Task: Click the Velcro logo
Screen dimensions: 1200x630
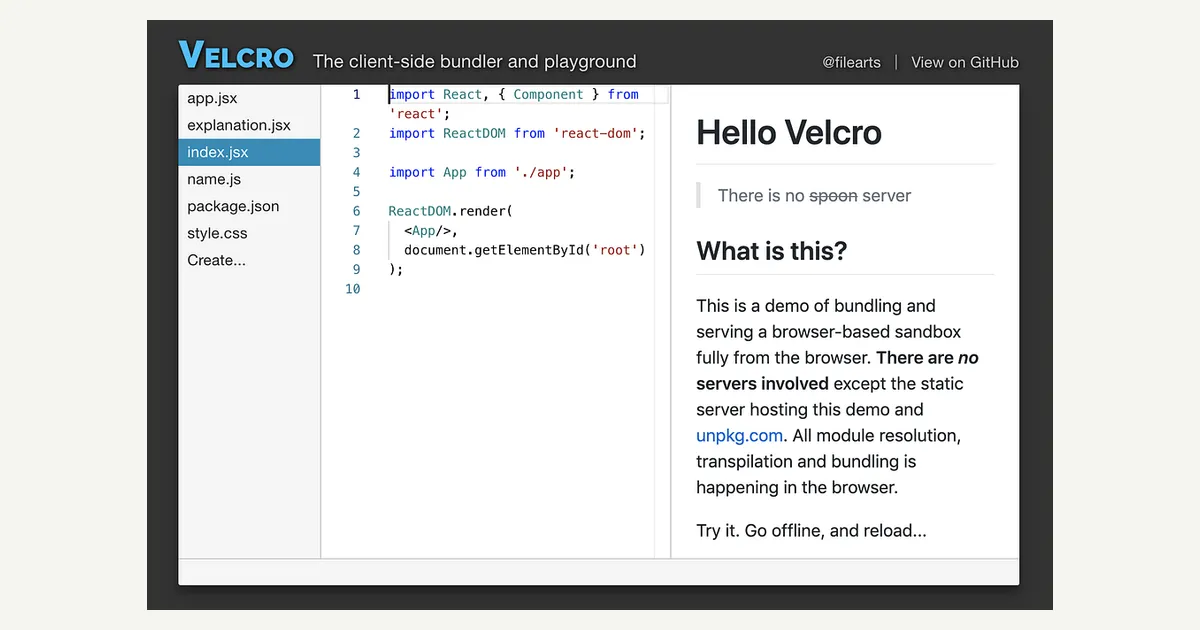Action: click(236, 56)
